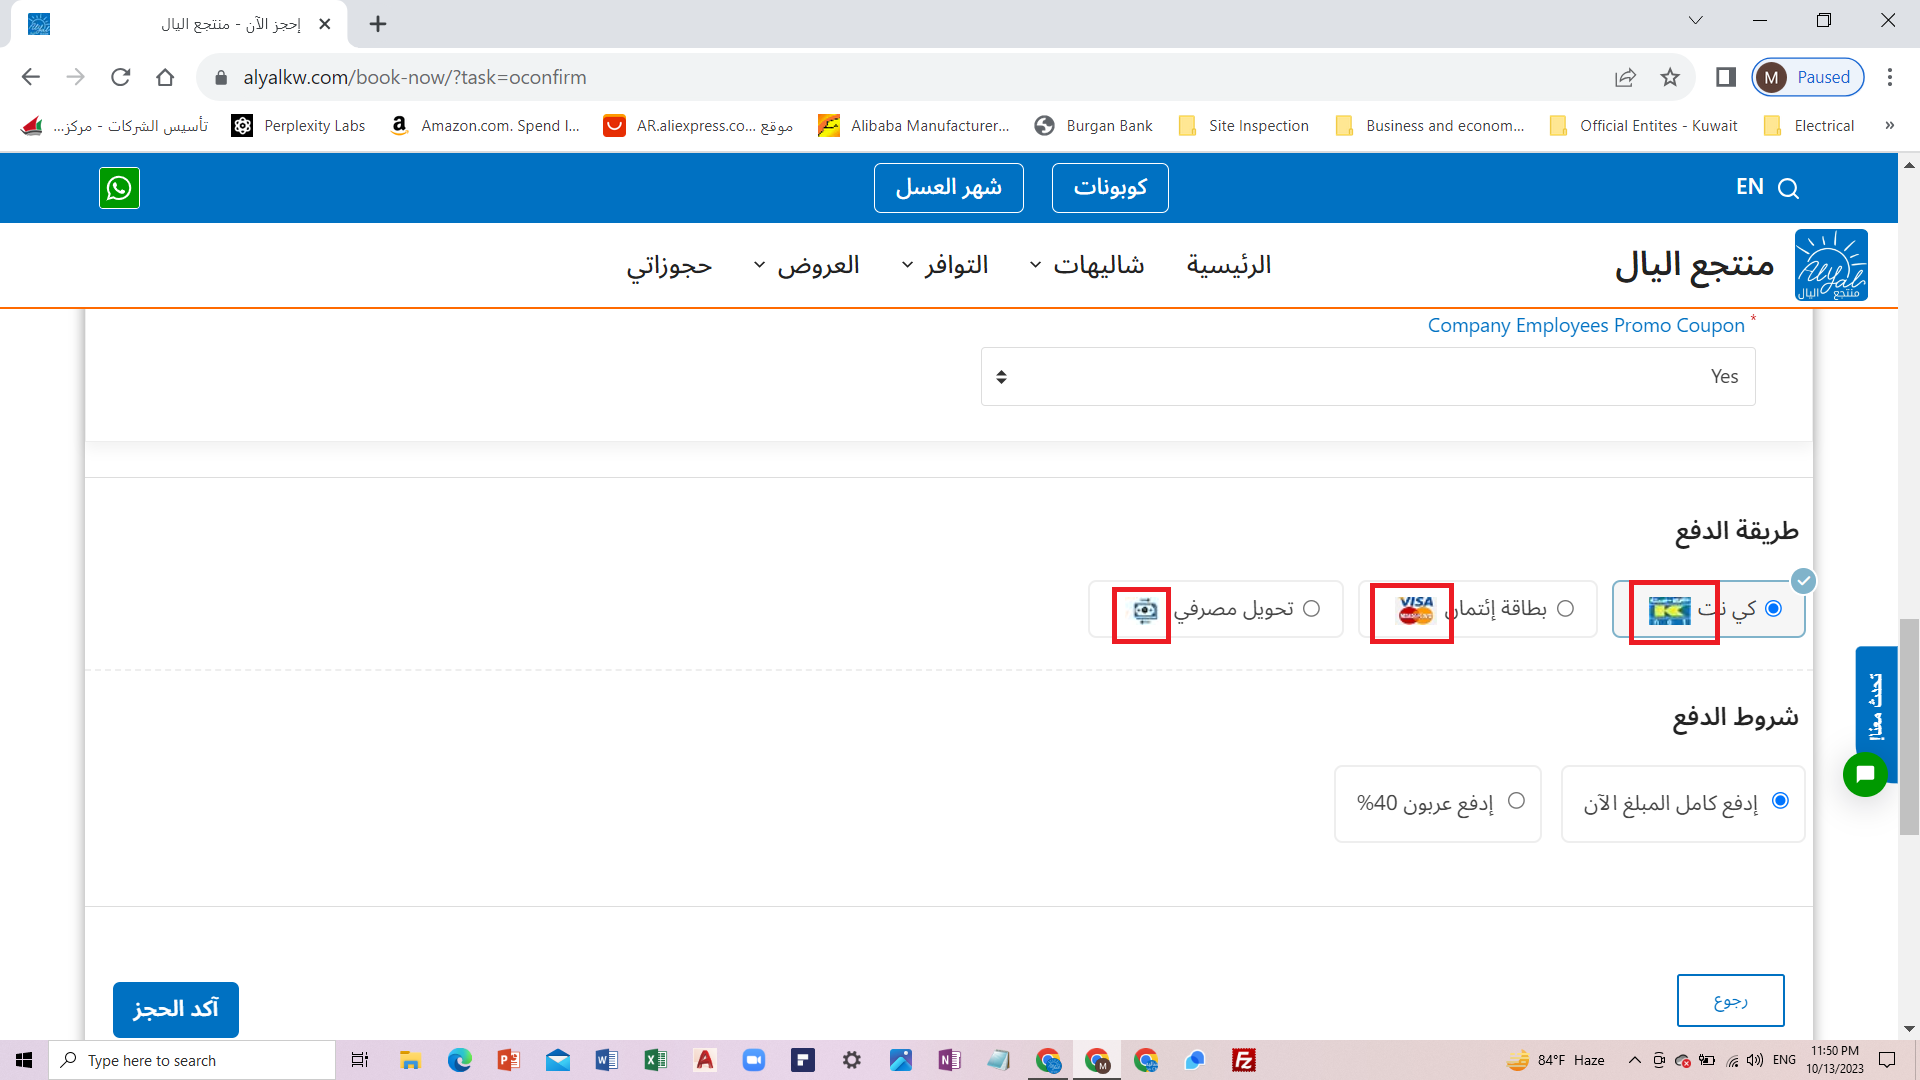Open the AliExpress bookmark
This screenshot has height=1080, width=1920.
point(698,125)
